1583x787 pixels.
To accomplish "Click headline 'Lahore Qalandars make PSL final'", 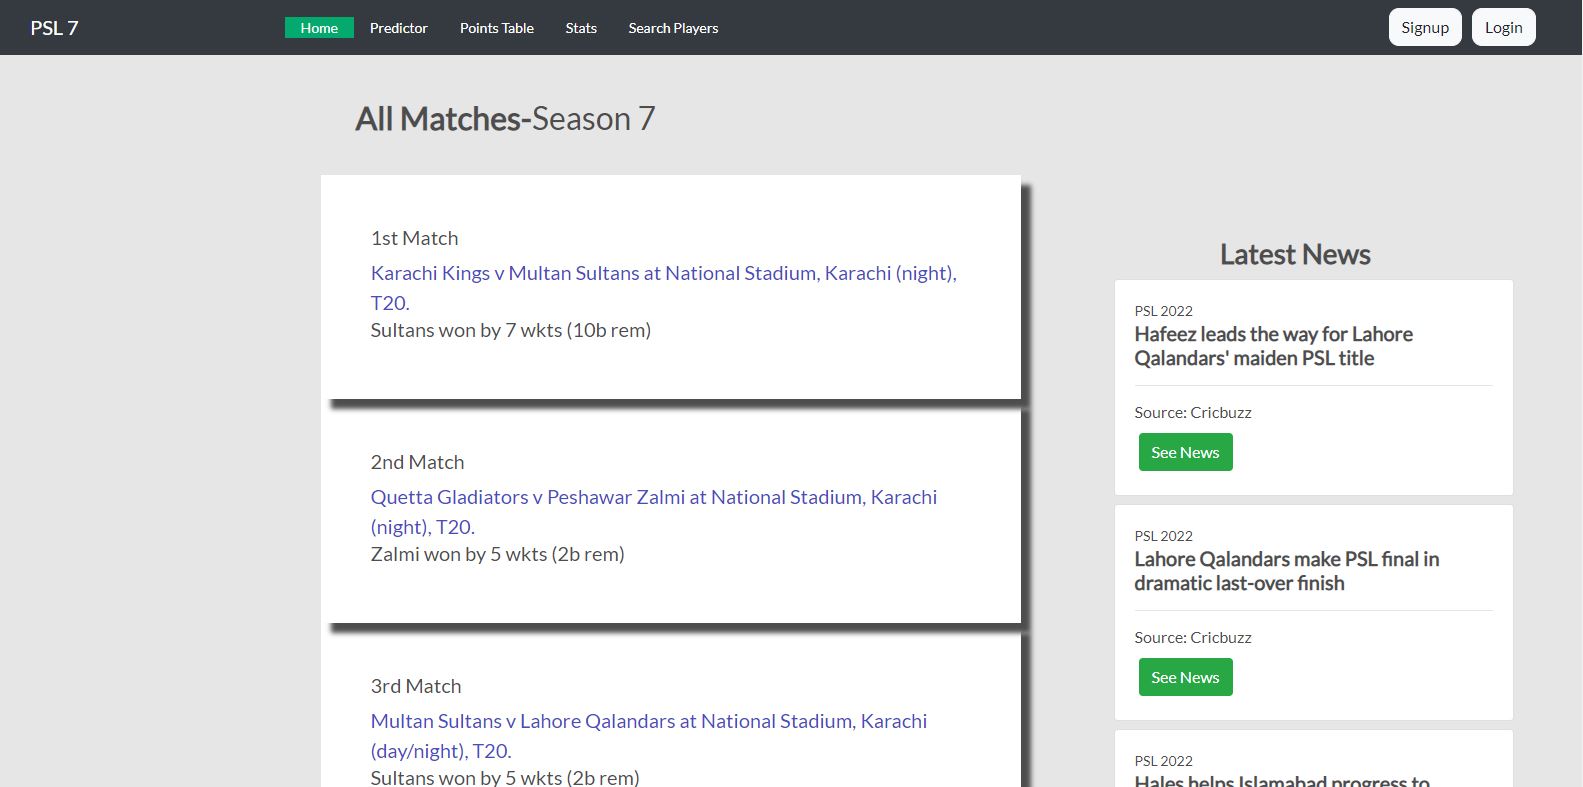I will coord(1287,571).
